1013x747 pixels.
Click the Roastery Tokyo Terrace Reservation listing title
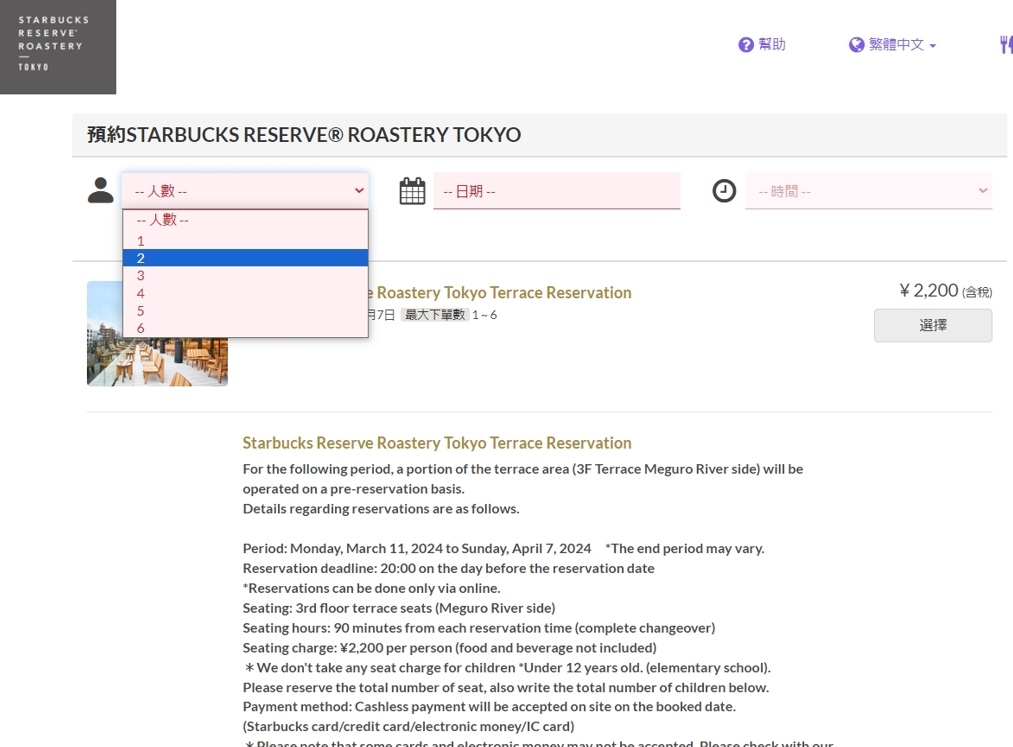coord(500,293)
